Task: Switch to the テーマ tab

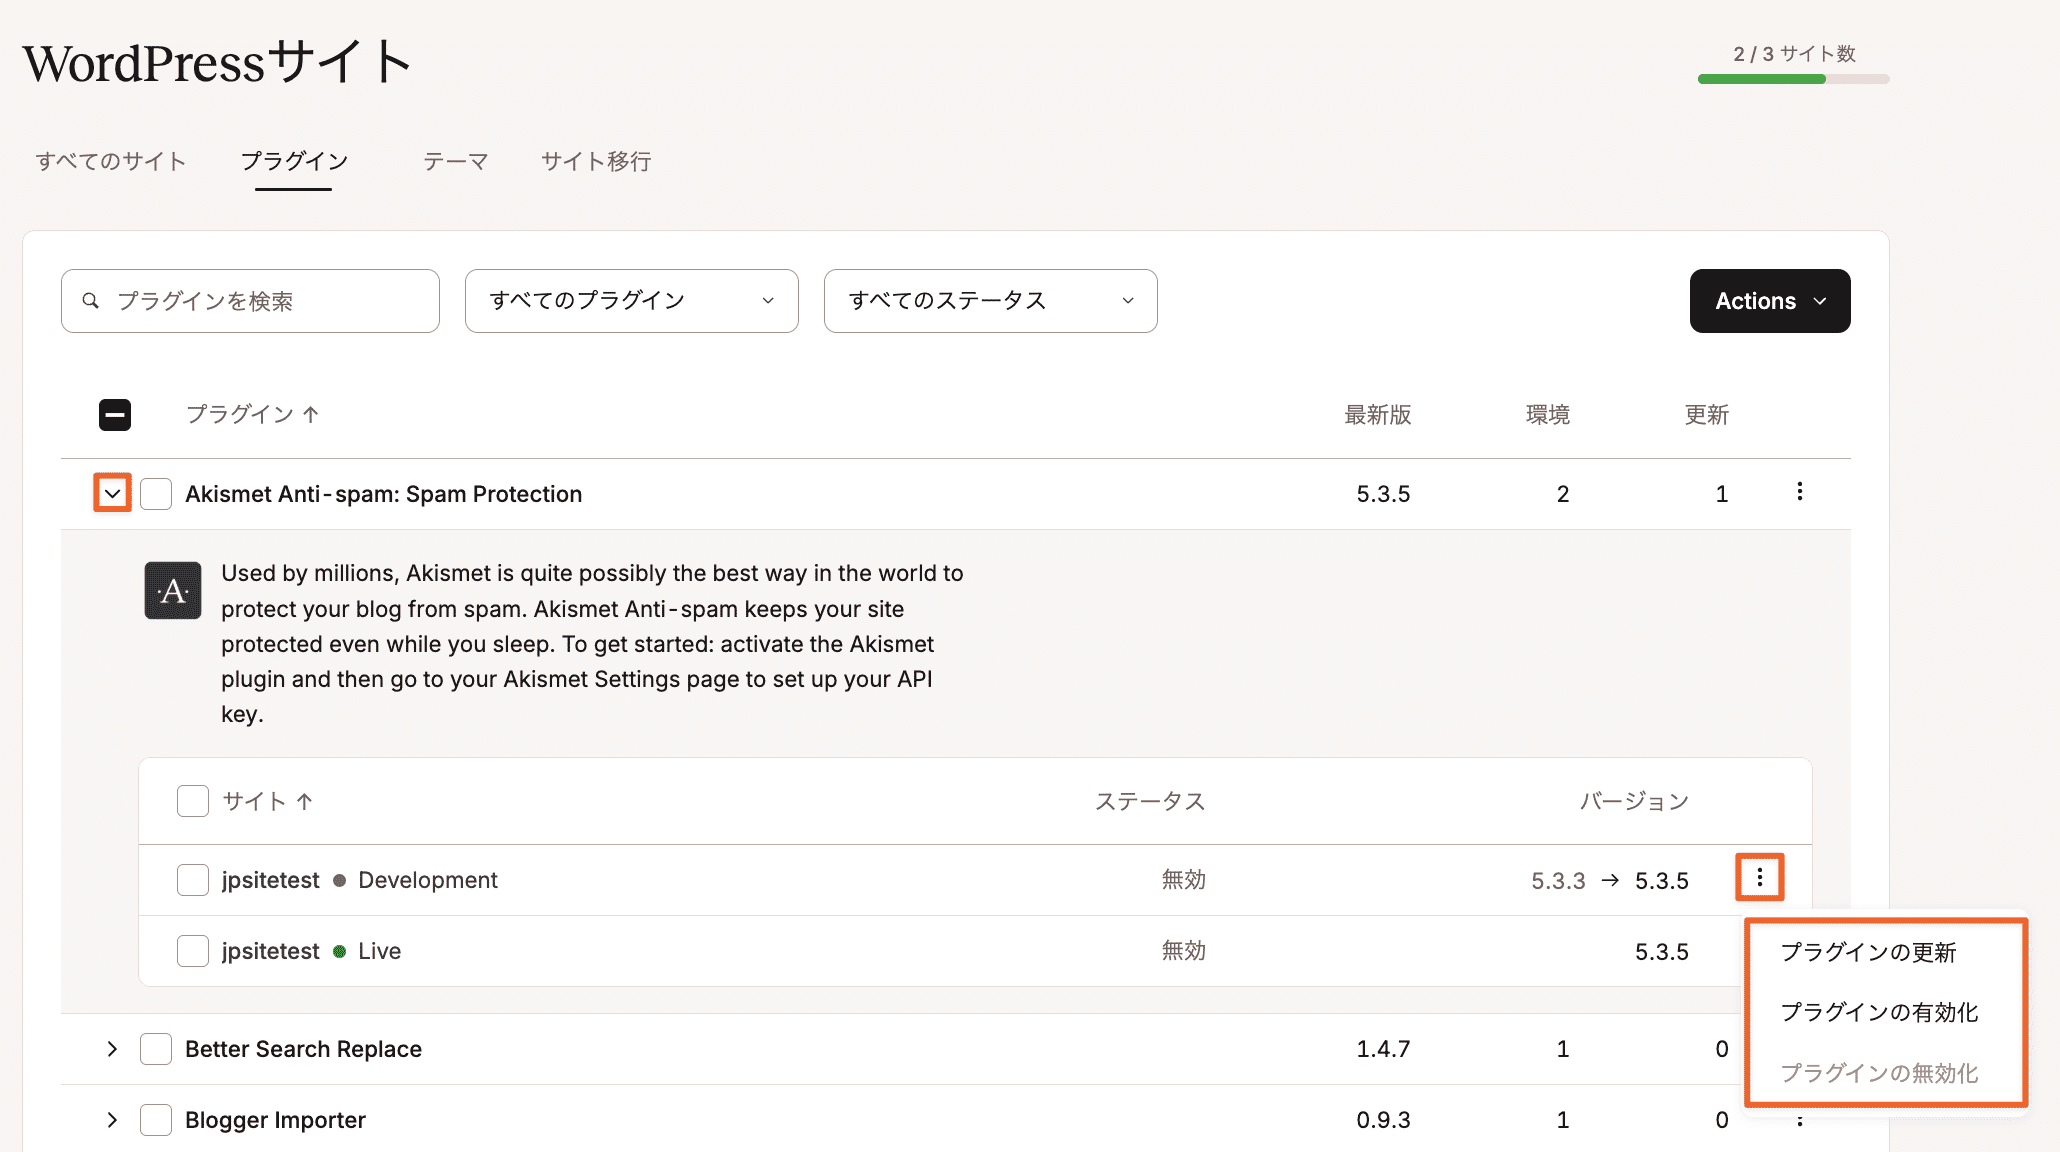Action: (x=455, y=162)
